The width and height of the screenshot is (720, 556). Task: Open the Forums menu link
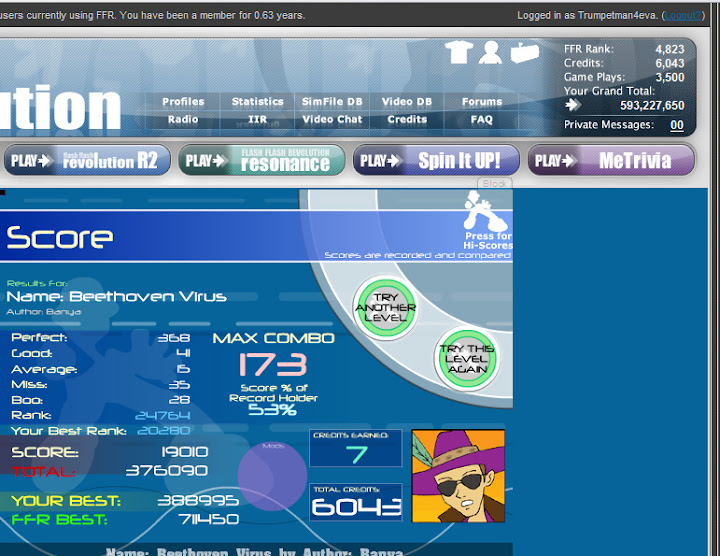click(482, 102)
